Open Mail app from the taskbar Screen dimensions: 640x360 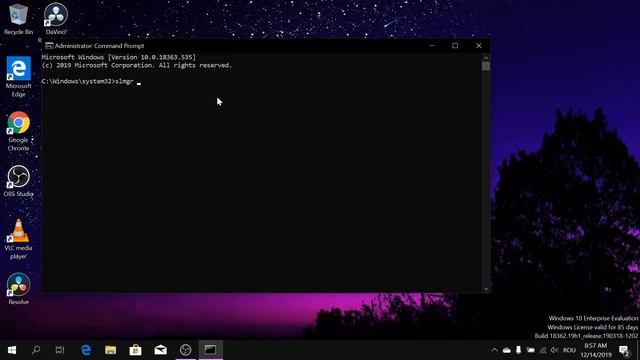pos(160,350)
